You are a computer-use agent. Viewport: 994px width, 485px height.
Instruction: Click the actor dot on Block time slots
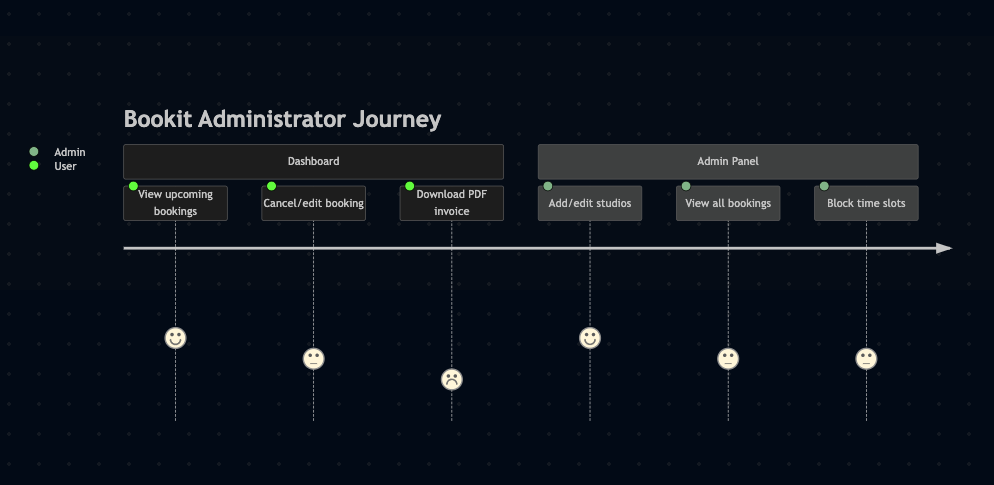tap(824, 186)
